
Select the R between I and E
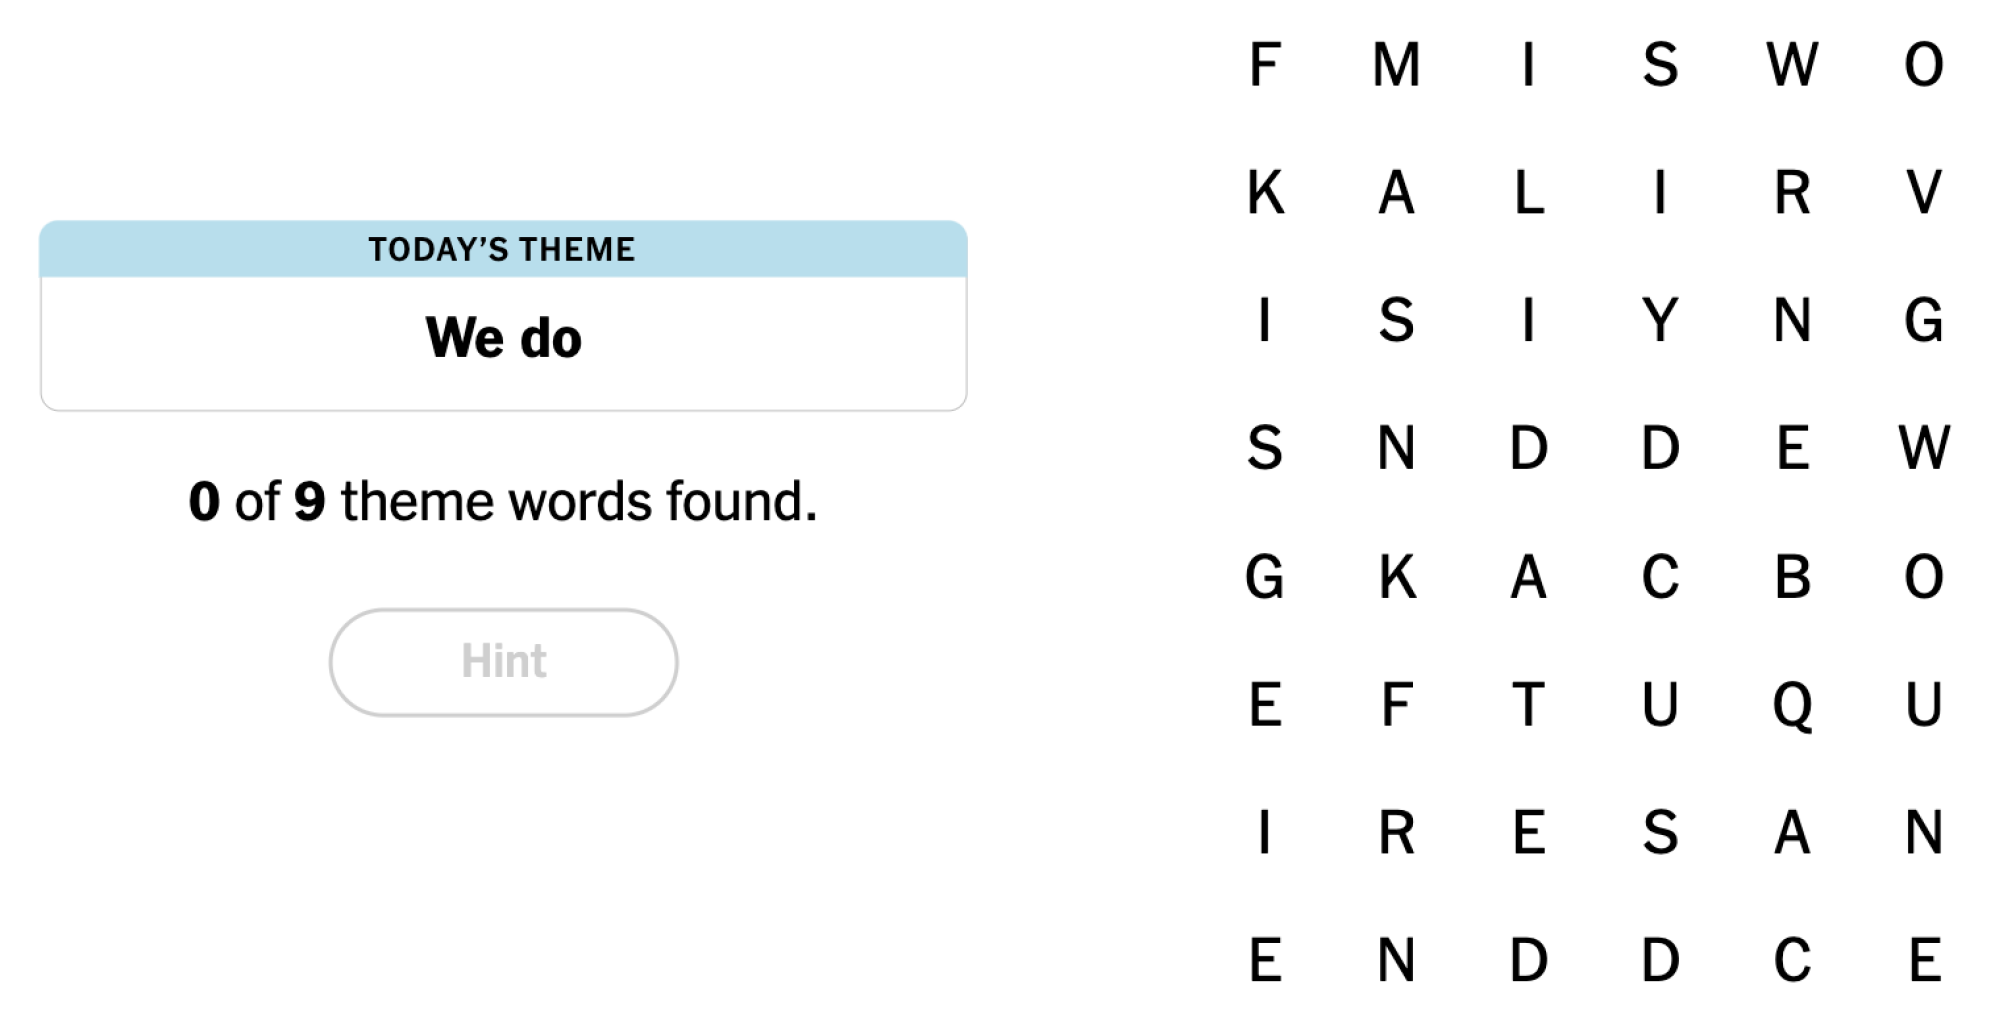click(1396, 832)
